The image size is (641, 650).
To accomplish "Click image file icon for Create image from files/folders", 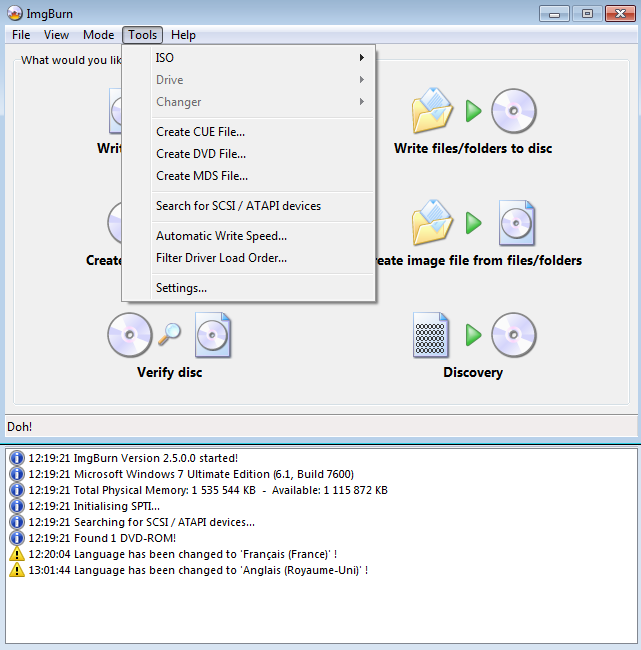I will [x=517, y=223].
